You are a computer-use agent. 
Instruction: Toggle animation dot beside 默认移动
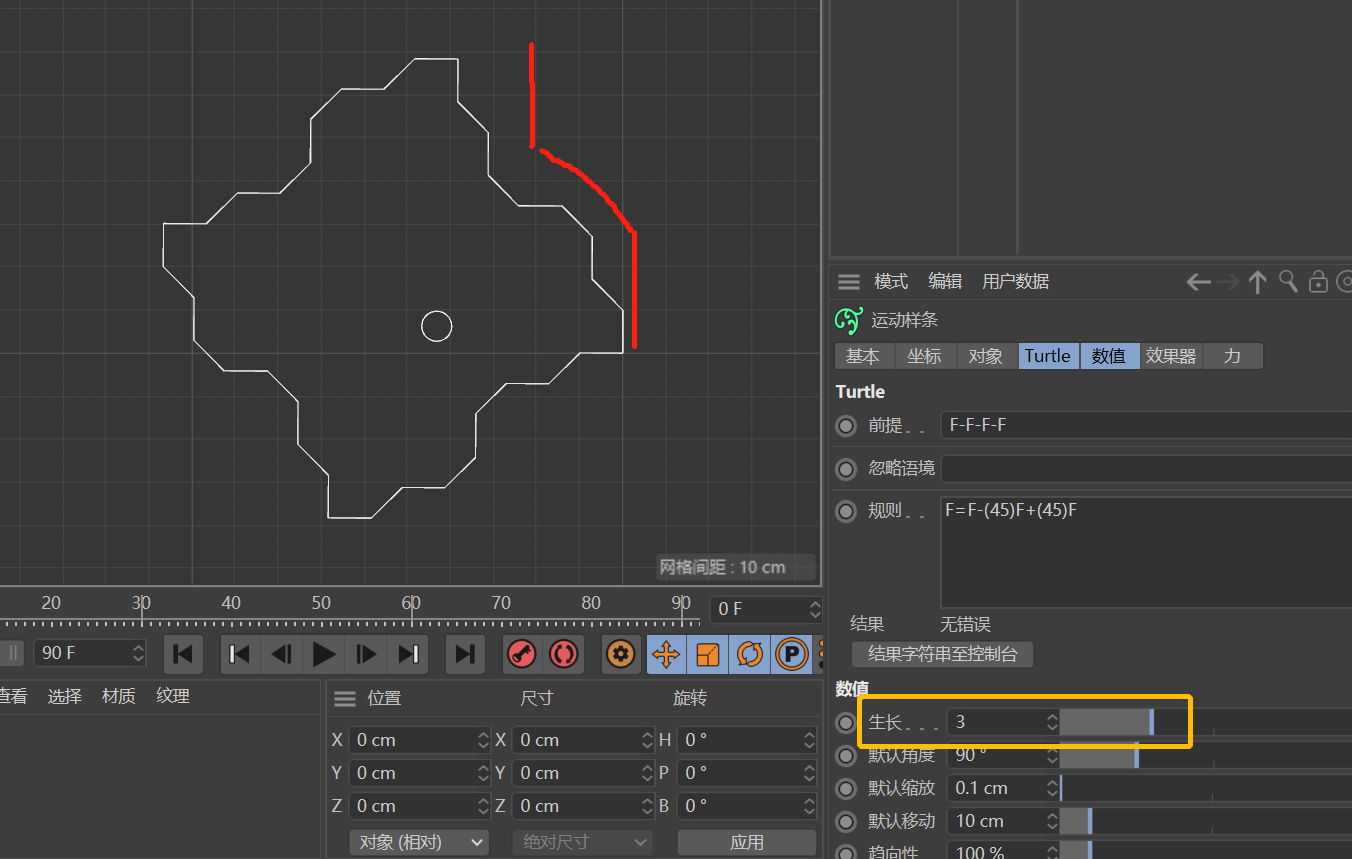pyautogui.click(x=846, y=821)
